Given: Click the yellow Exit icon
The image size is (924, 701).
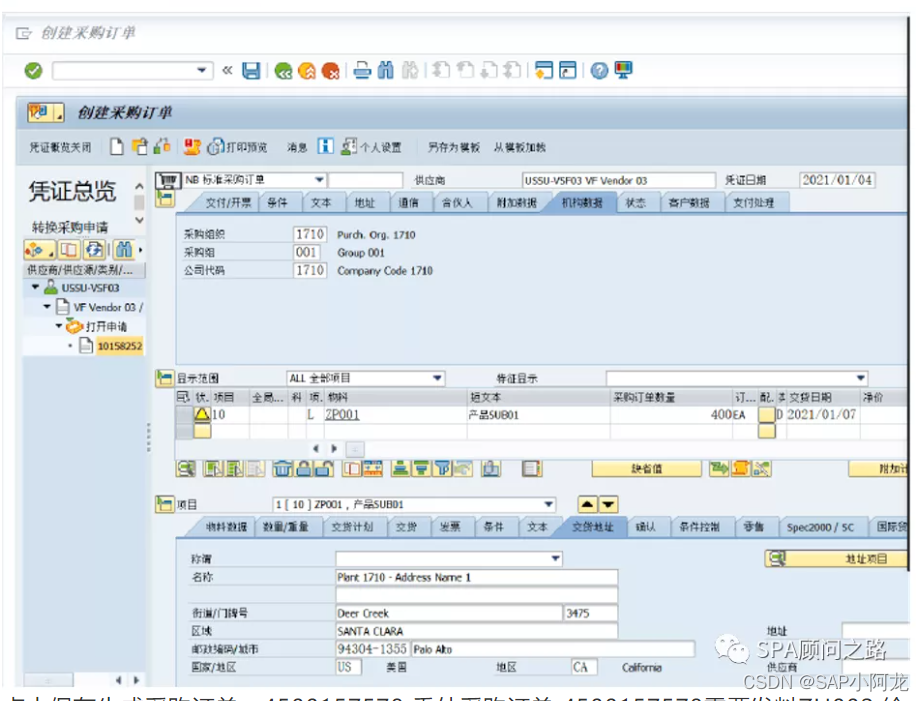Looking at the screenshot, I should [x=307, y=71].
